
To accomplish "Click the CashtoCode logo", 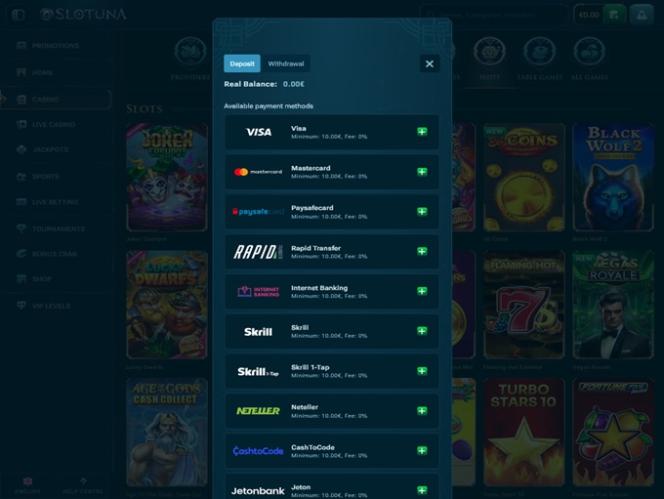I will tap(258, 451).
